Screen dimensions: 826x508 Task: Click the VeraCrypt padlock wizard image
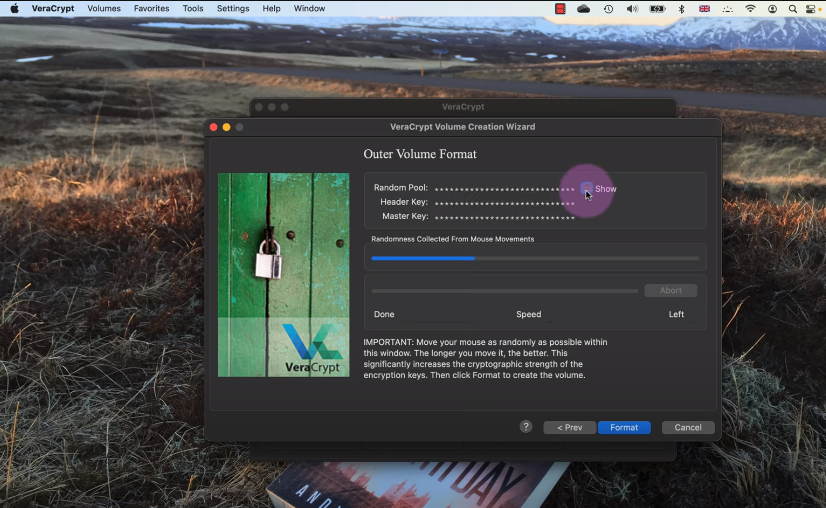point(283,275)
